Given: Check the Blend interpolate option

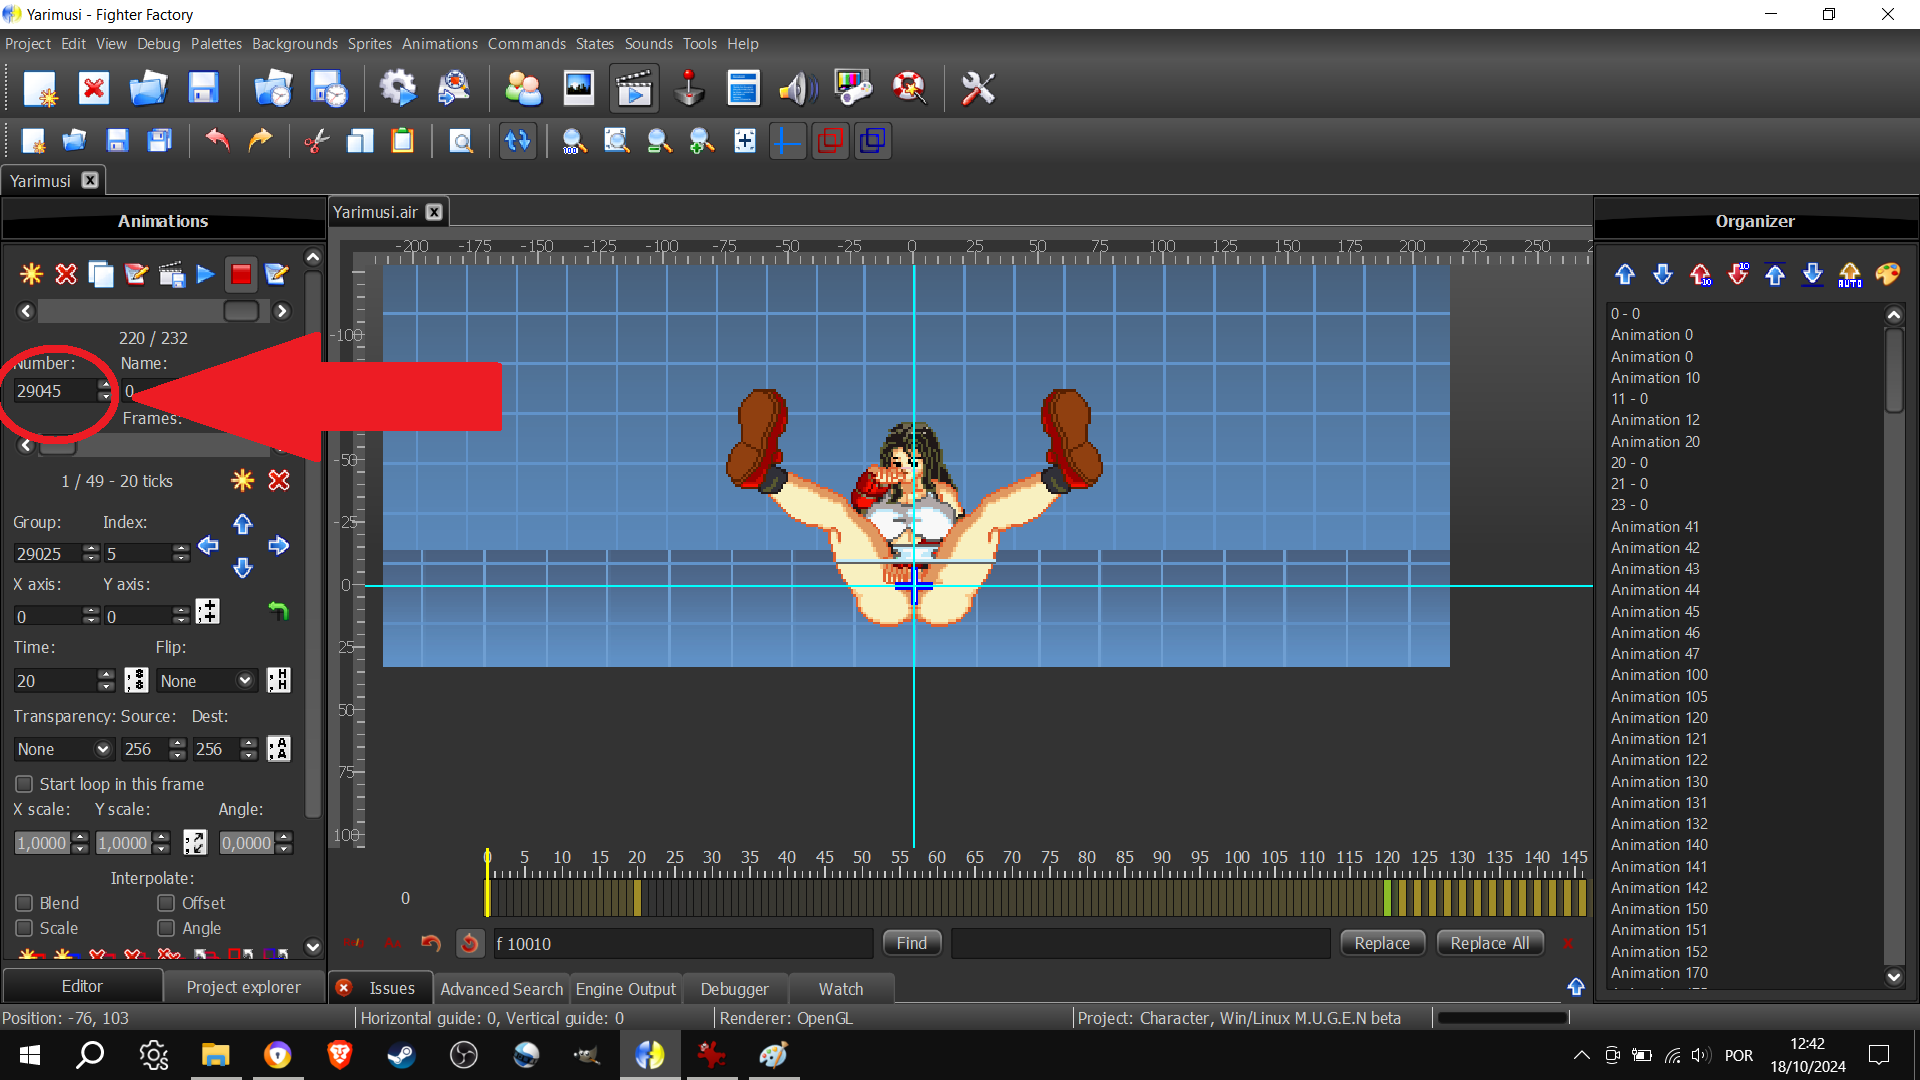Looking at the screenshot, I should (x=24, y=903).
